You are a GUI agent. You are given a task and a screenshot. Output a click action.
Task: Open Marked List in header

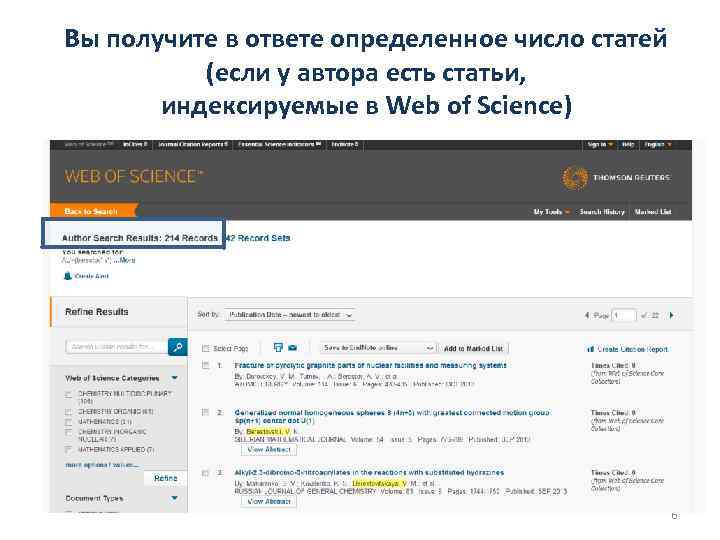pyautogui.click(x=653, y=212)
